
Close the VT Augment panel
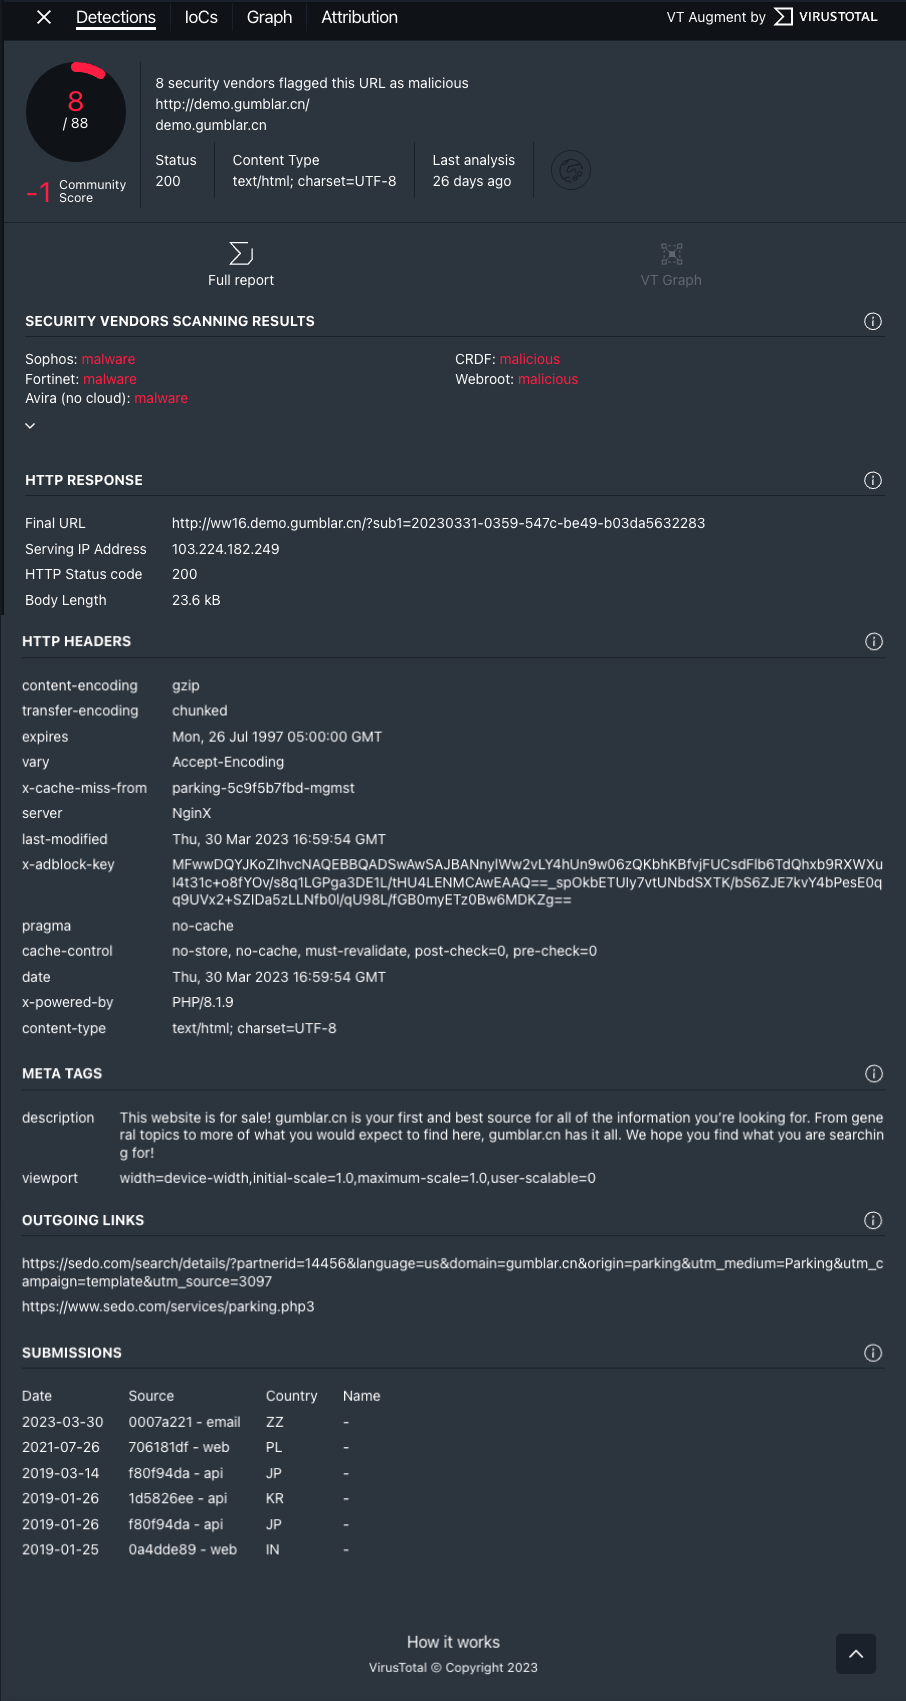(44, 17)
